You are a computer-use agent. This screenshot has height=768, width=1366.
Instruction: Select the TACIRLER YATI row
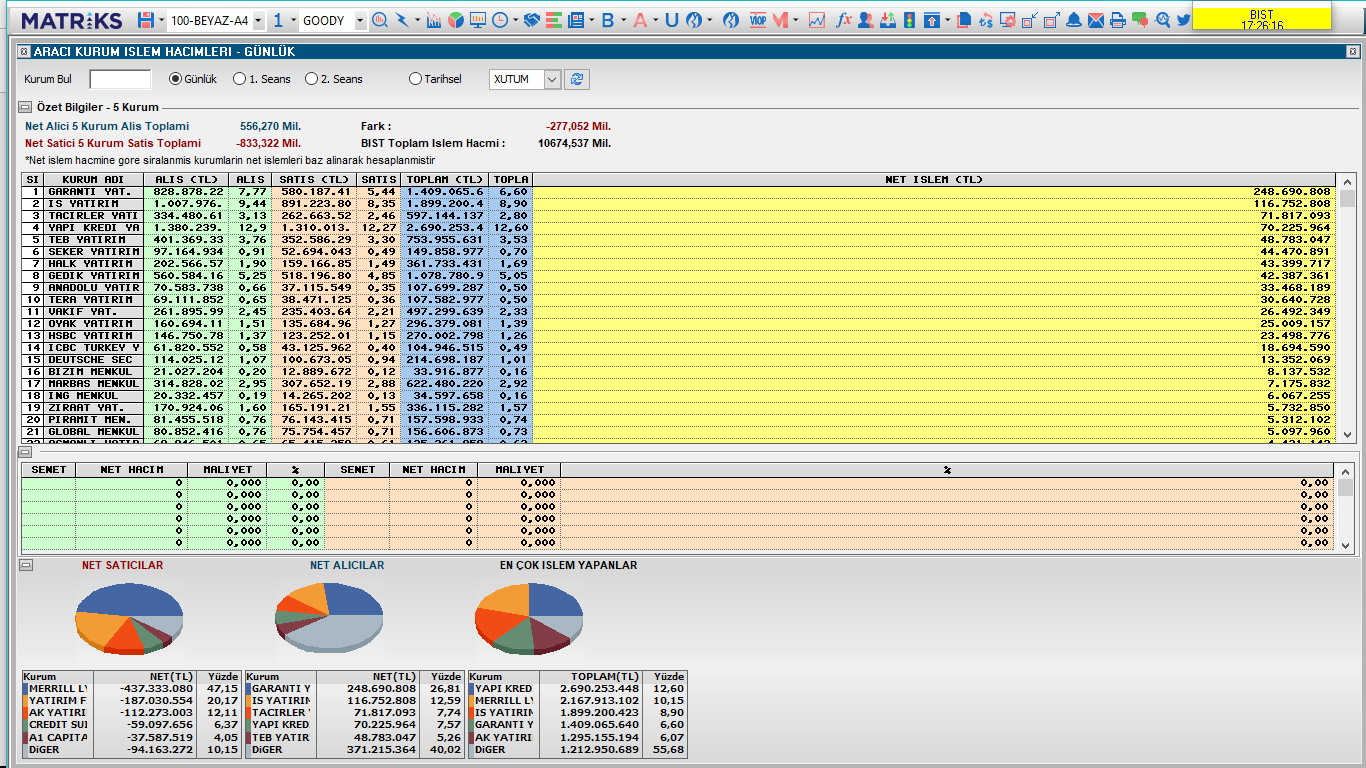point(679,215)
